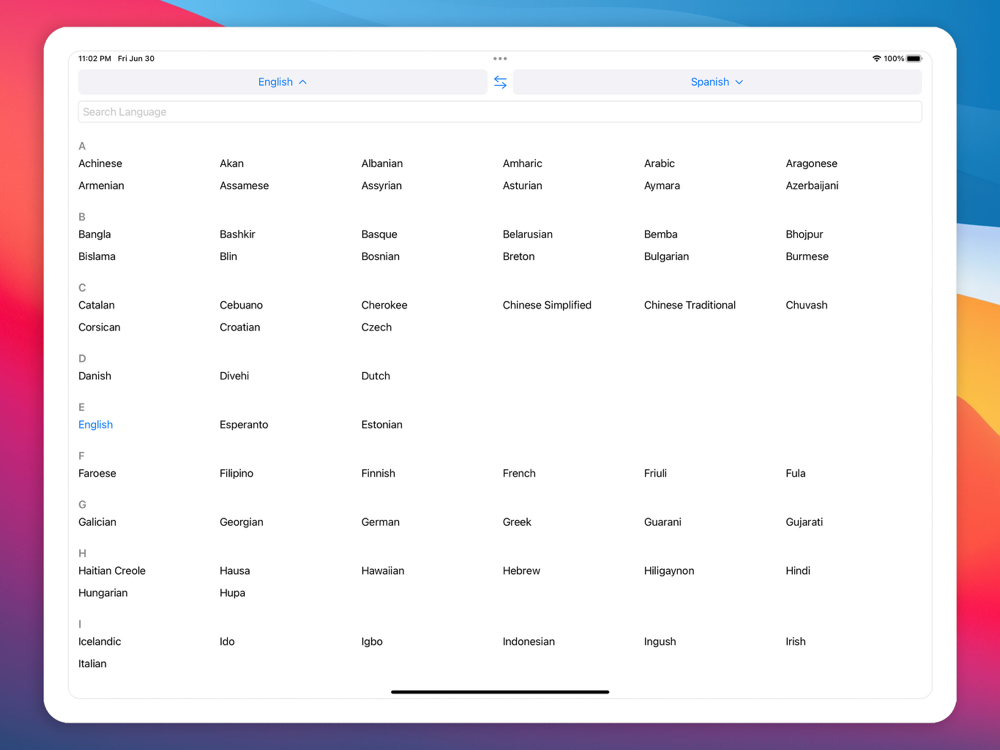Pick German language
The height and width of the screenshot is (750, 1000).
[x=380, y=522]
